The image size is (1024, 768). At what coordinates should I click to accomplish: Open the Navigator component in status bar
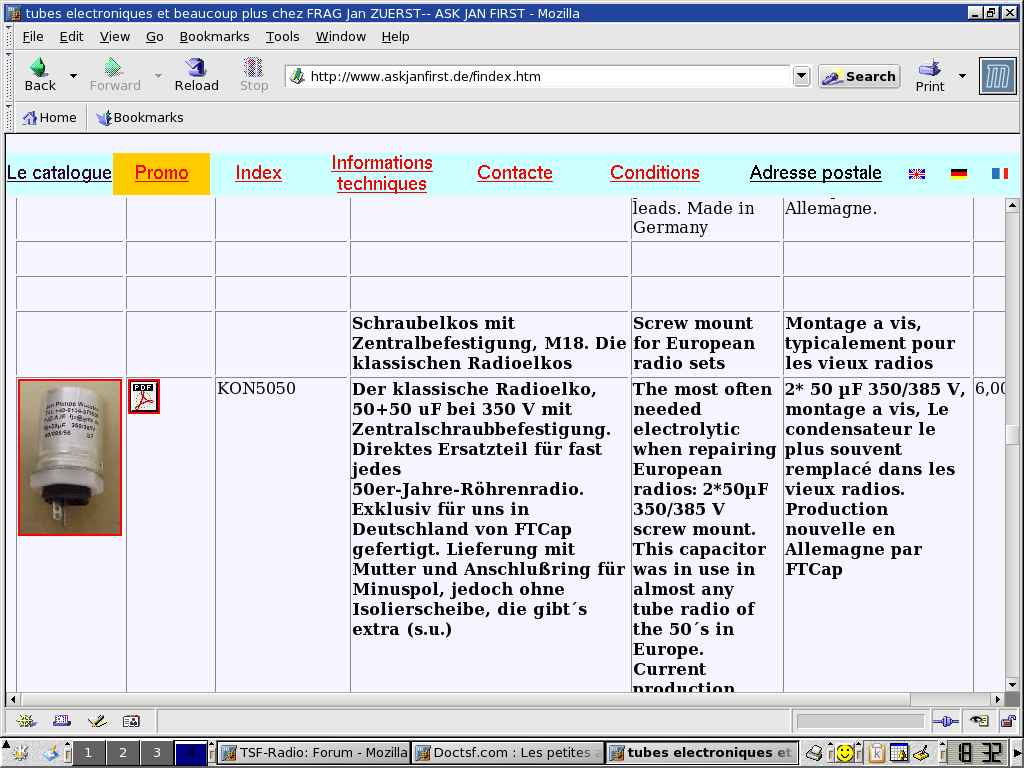point(26,721)
